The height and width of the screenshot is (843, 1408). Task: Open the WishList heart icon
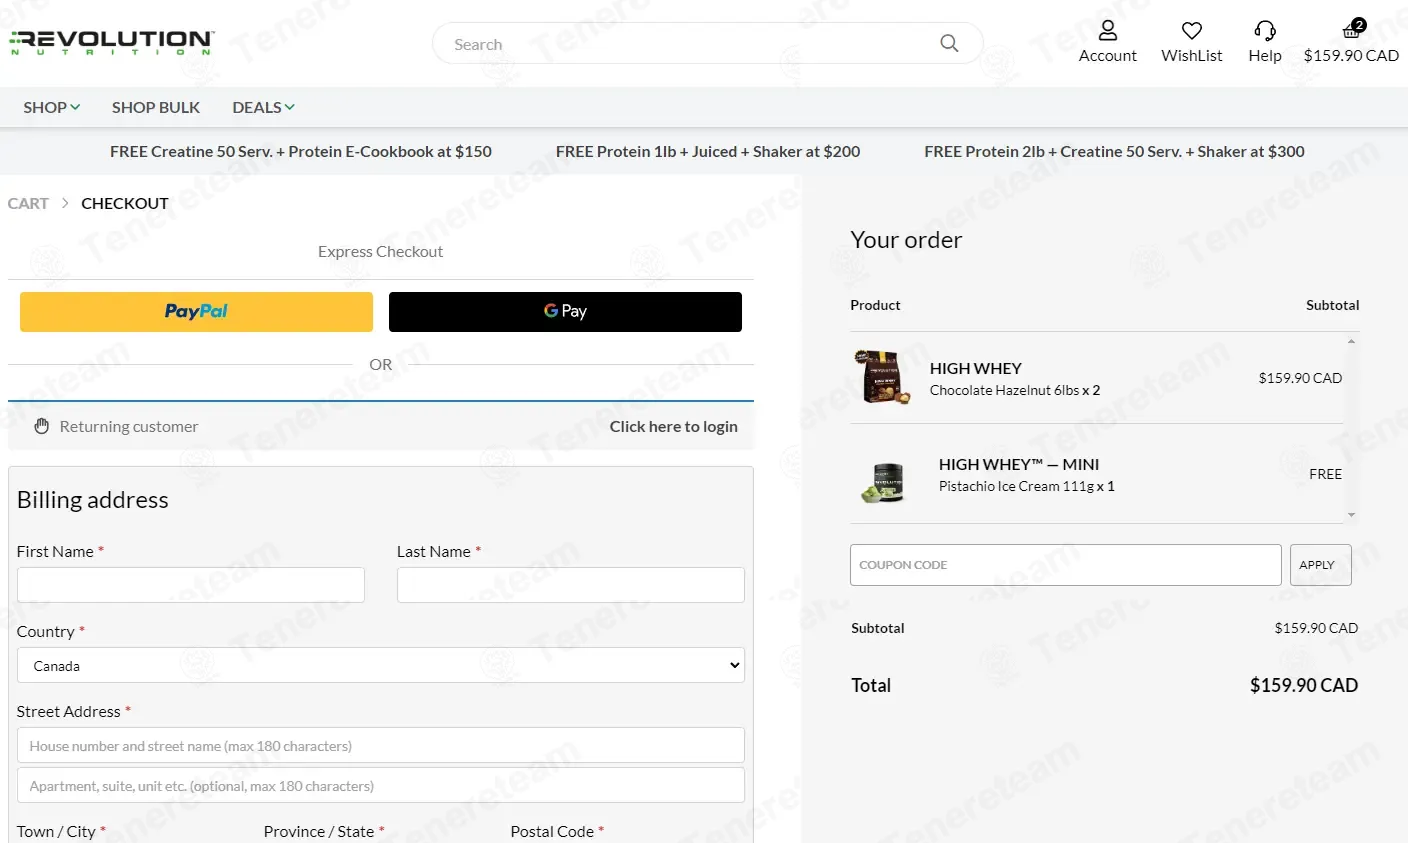pos(1191,31)
